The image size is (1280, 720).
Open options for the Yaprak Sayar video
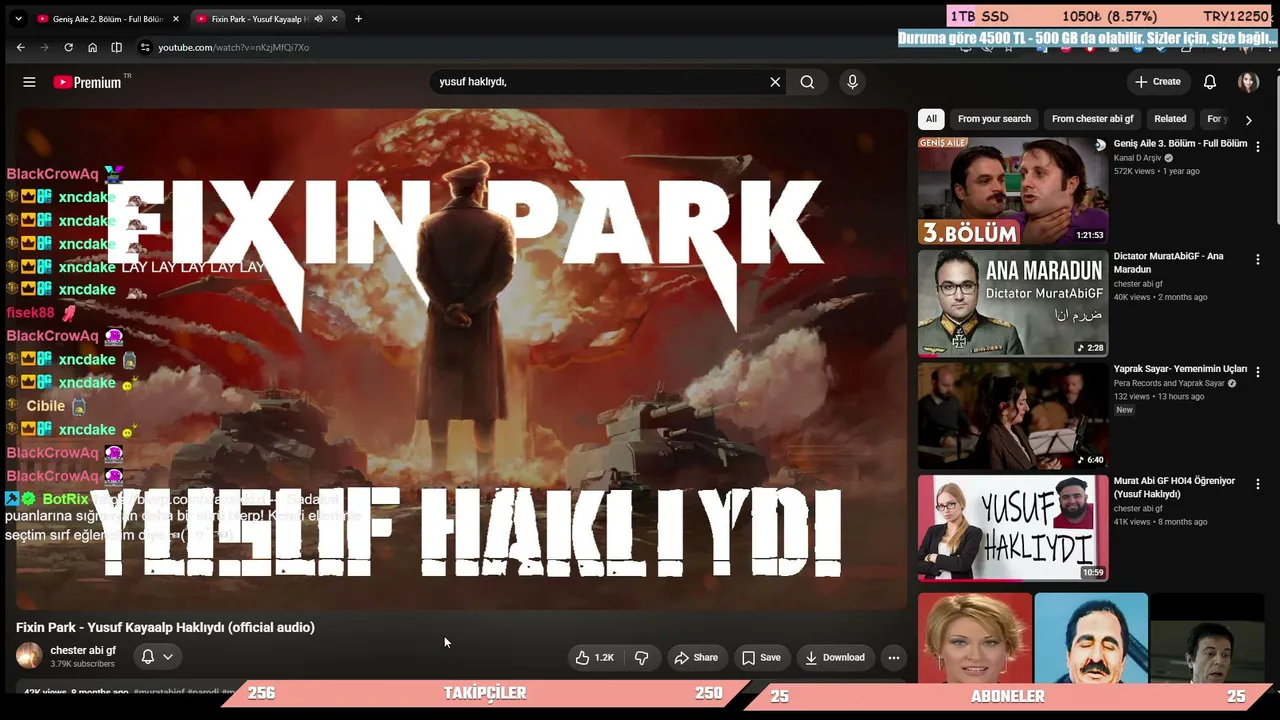pos(1258,371)
